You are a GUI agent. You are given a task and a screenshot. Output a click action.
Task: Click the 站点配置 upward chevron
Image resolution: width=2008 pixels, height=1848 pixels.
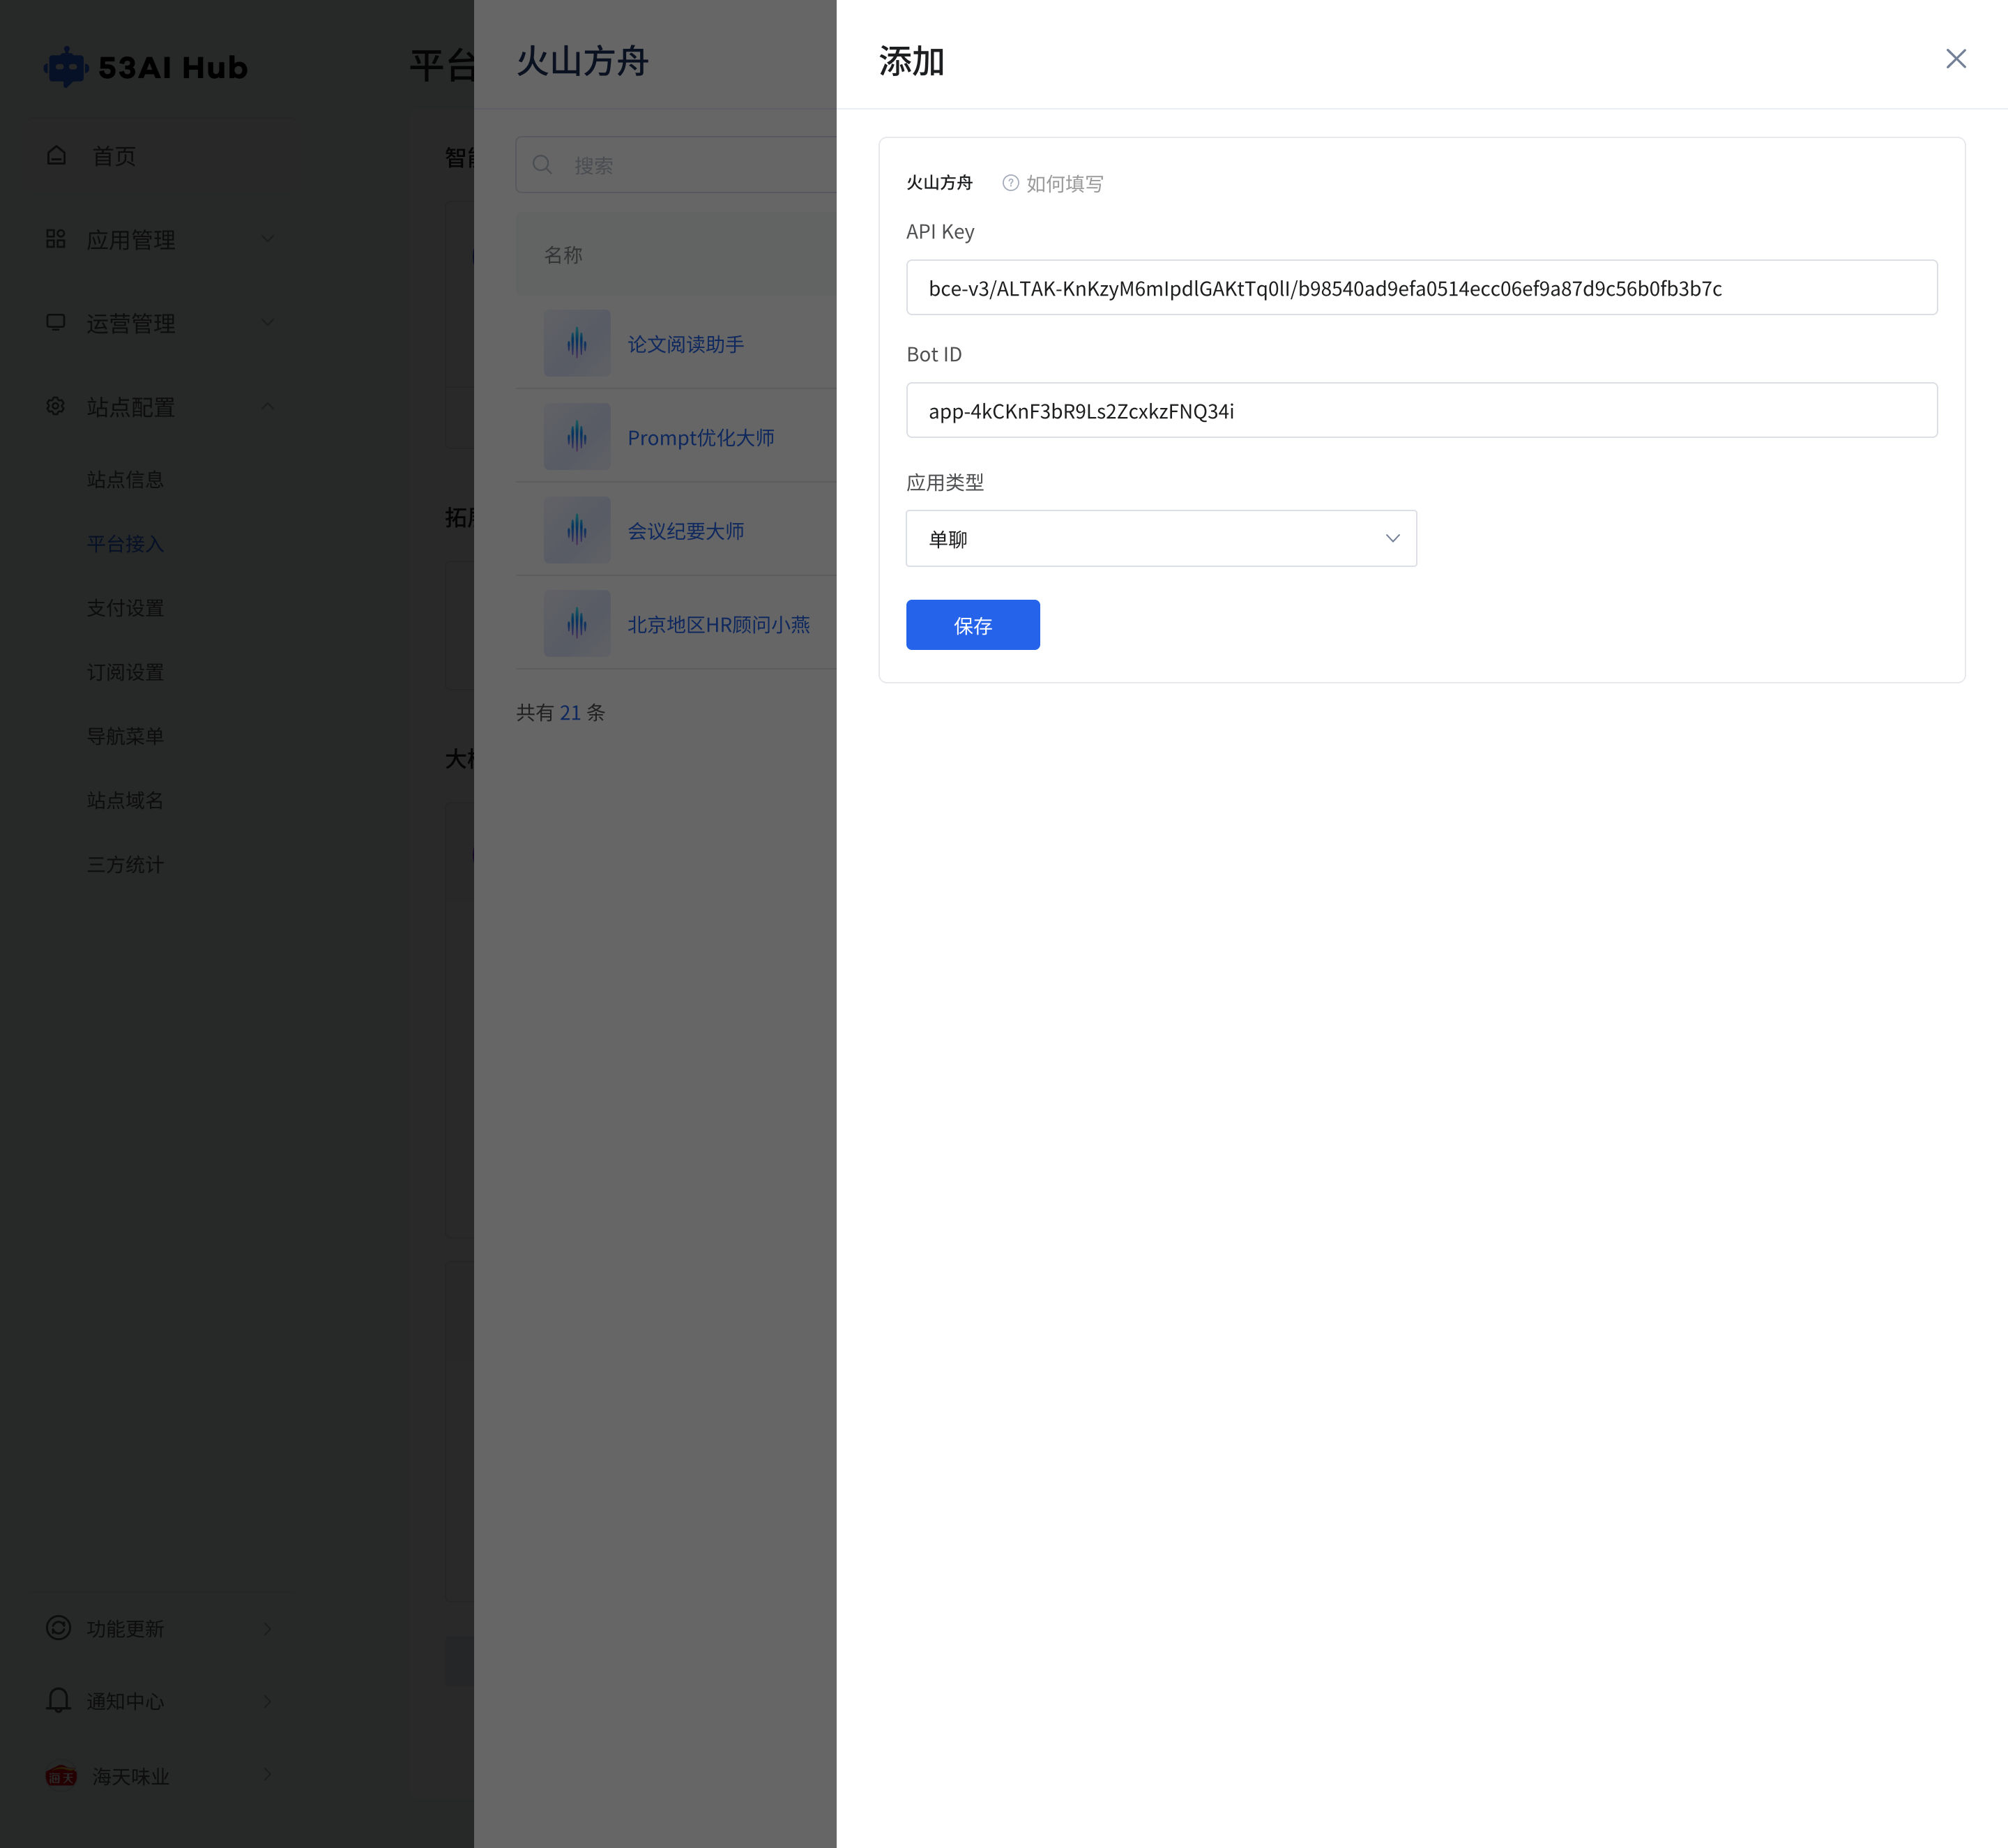point(267,406)
